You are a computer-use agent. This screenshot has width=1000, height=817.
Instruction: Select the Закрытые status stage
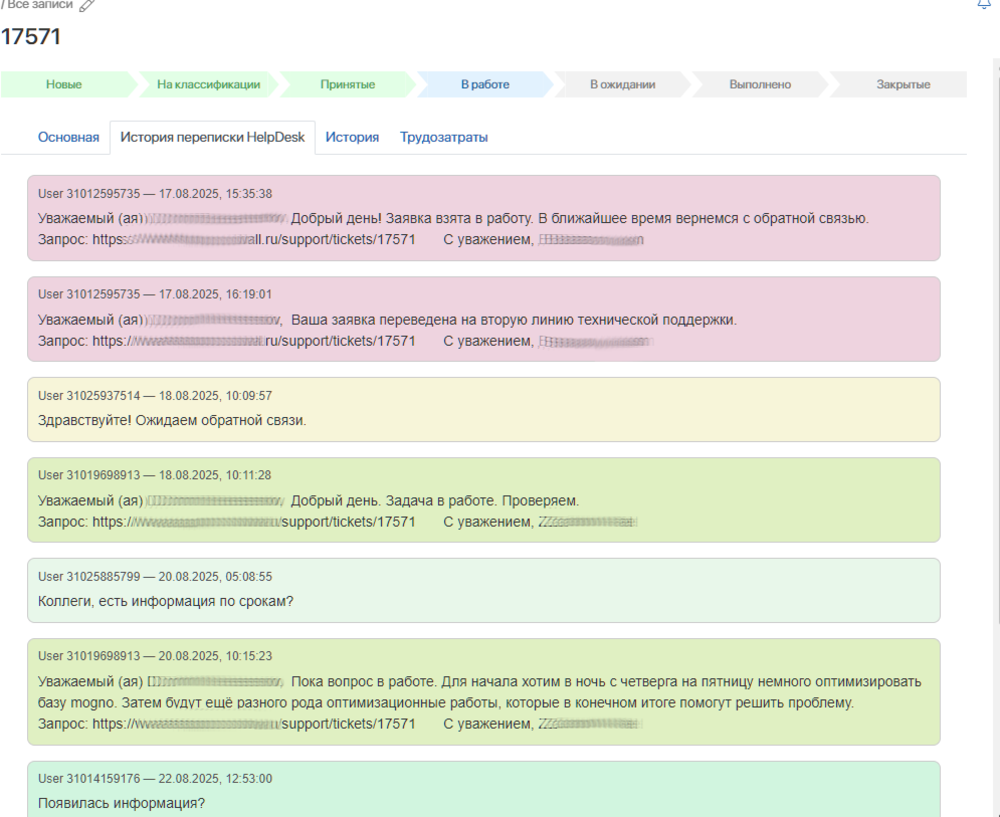[903, 85]
